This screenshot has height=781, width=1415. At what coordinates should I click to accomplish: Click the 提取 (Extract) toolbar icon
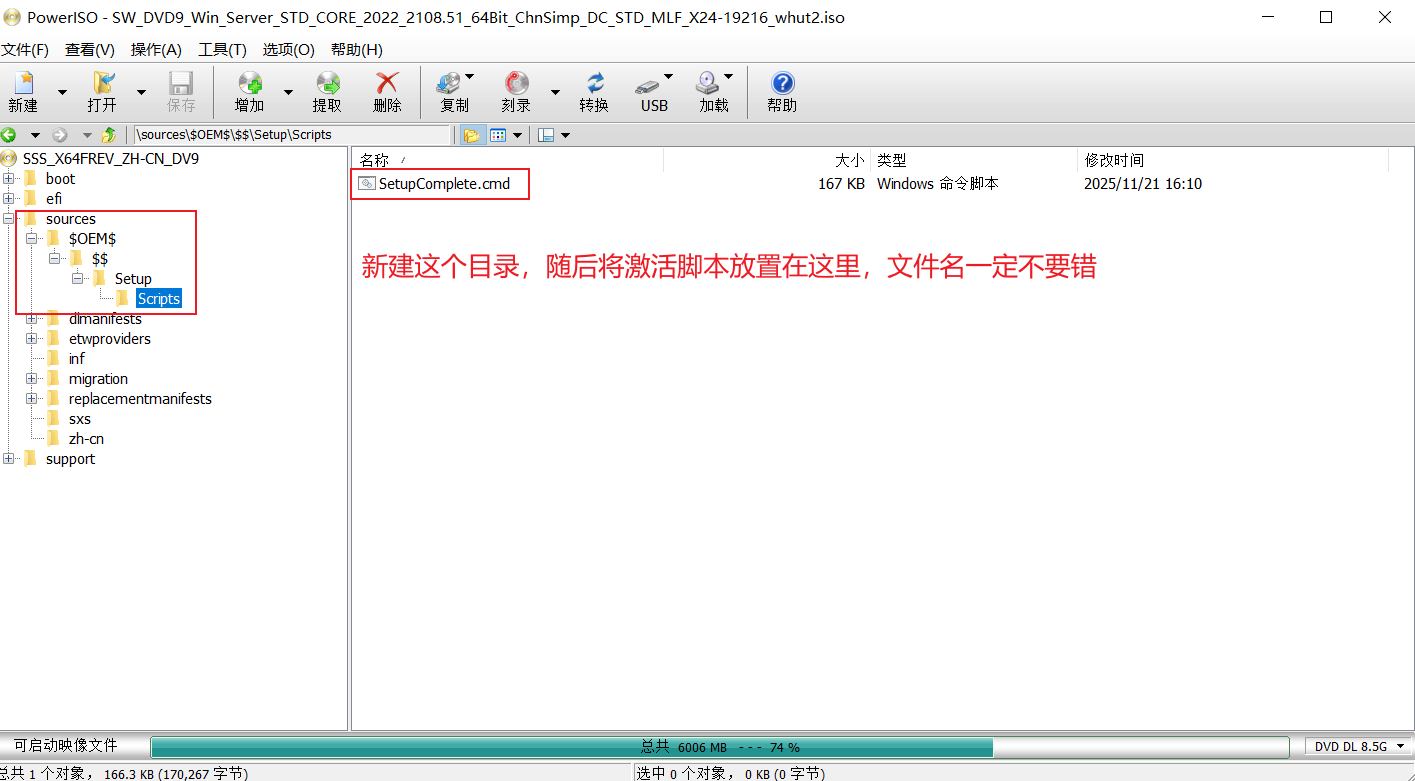(327, 83)
